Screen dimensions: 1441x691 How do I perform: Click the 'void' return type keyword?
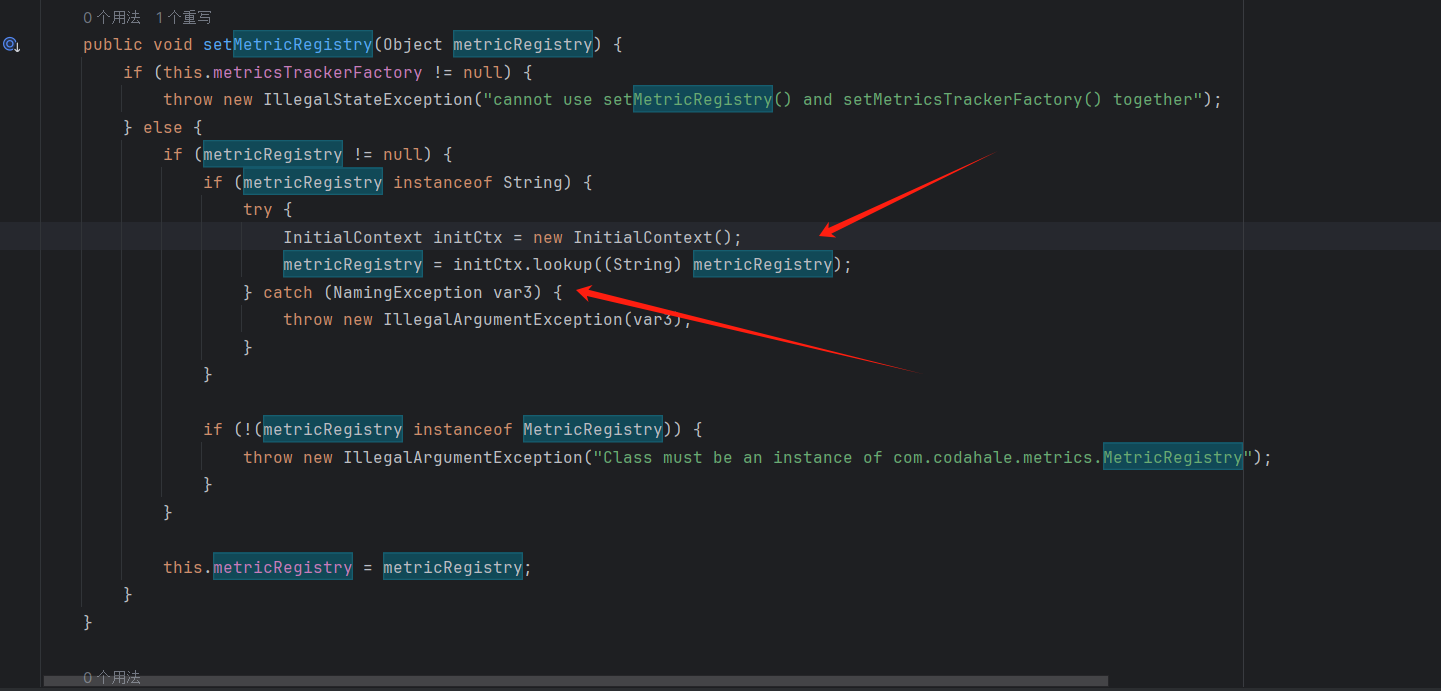173,45
